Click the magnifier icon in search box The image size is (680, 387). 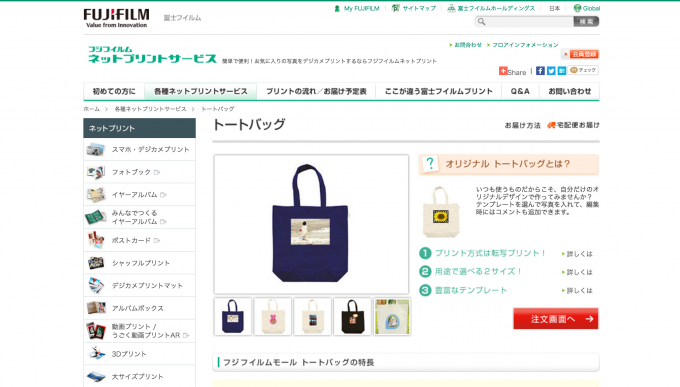[481, 21]
